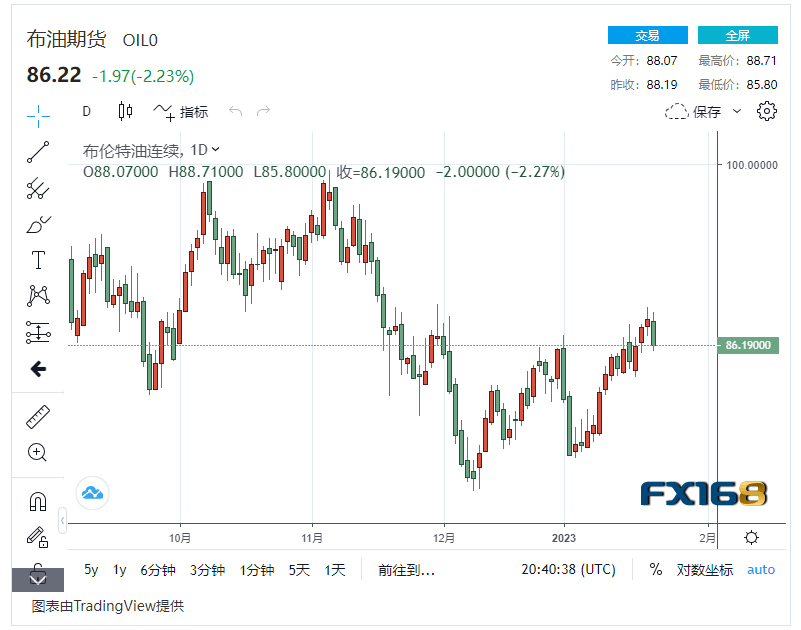The width and height of the screenshot is (801, 630).
Task: Click the 交易 trade button
Action: pos(647,35)
